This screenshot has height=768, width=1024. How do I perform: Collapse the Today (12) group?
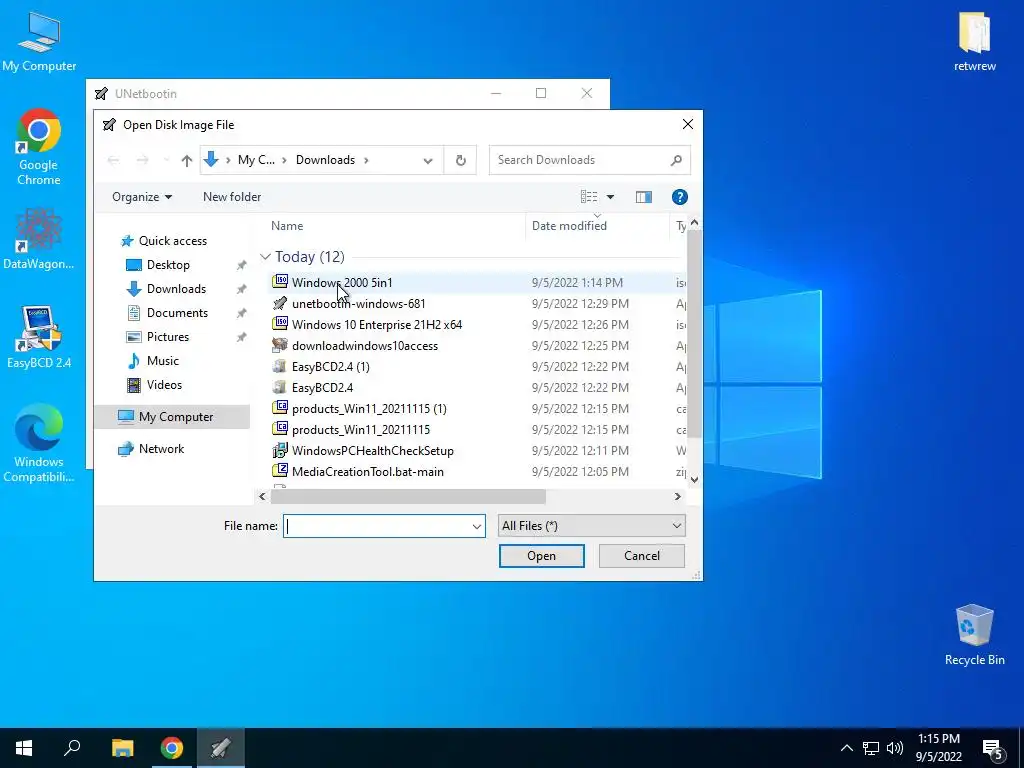[x=265, y=257]
